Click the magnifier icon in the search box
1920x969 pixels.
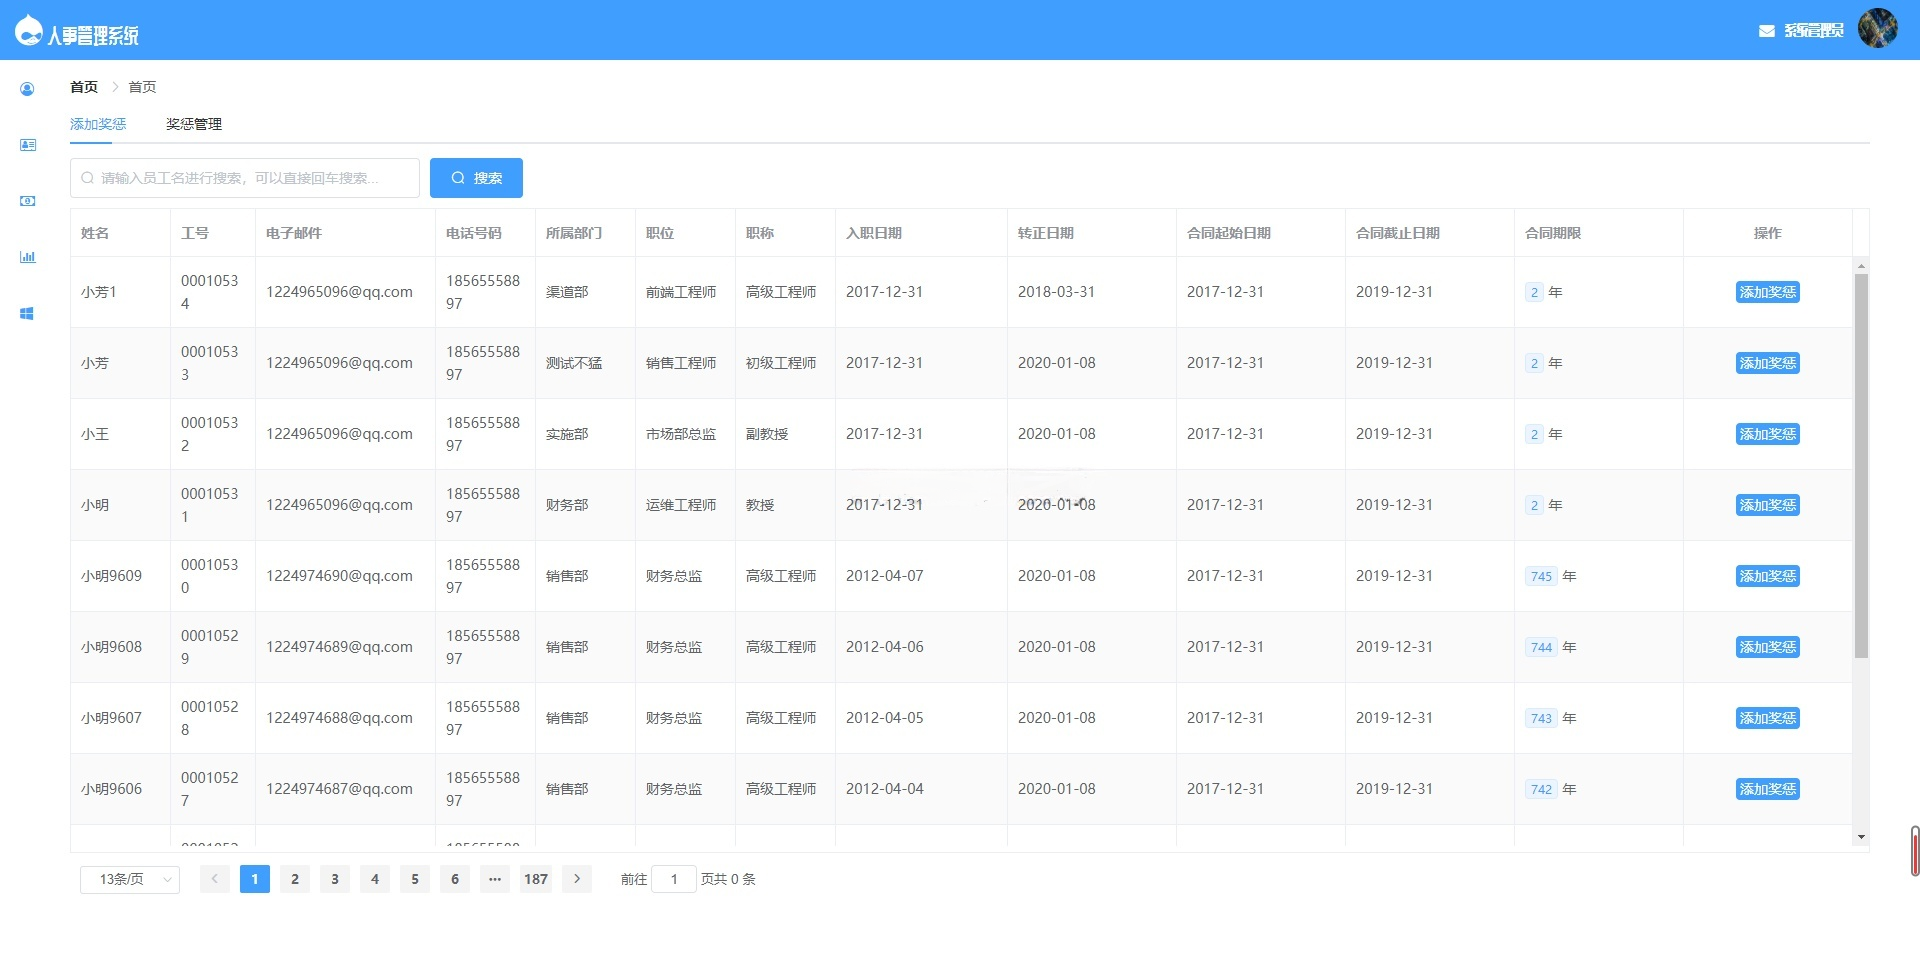click(x=87, y=177)
